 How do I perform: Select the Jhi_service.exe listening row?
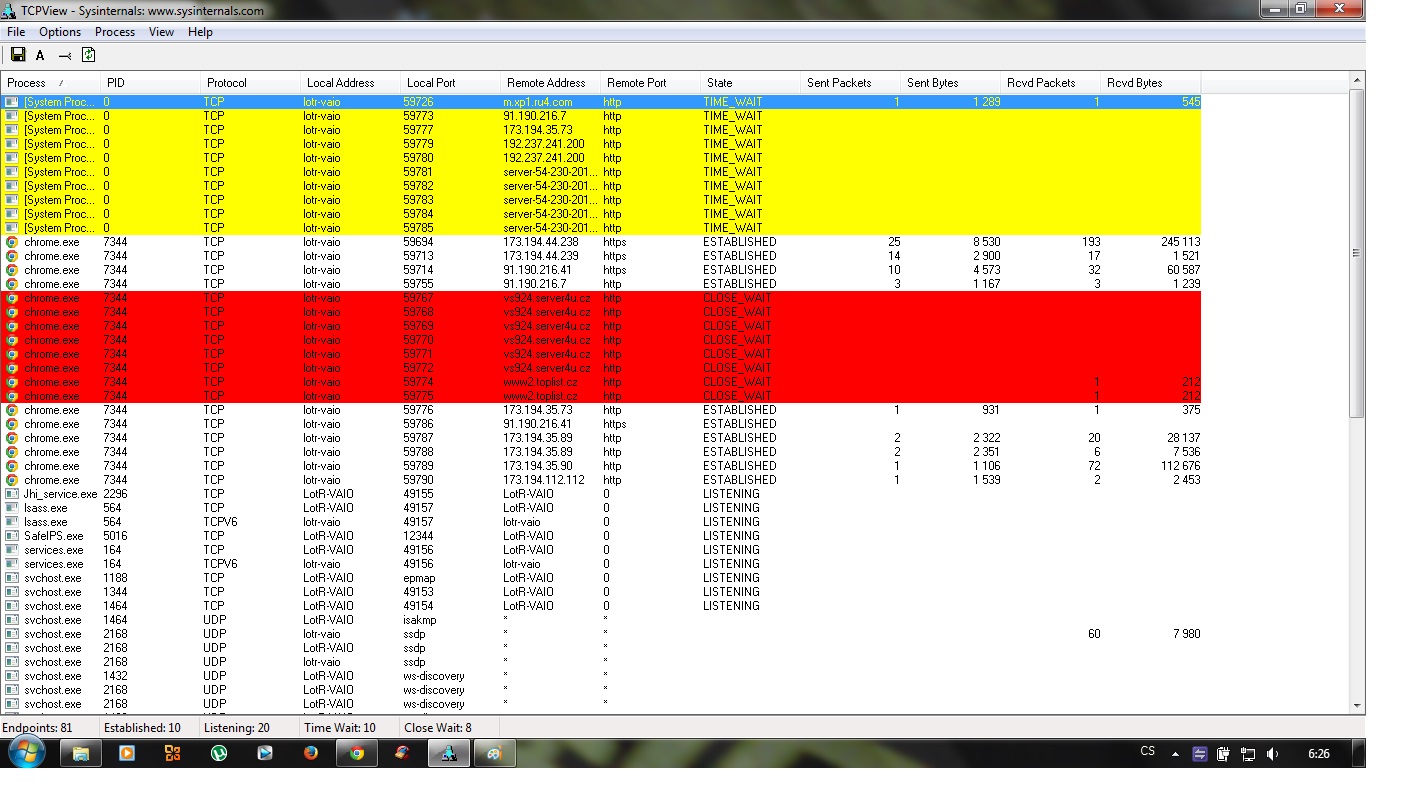[x=60, y=494]
